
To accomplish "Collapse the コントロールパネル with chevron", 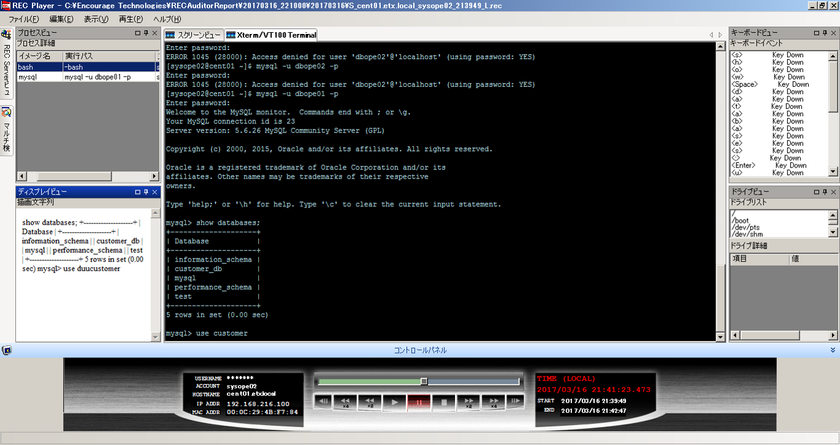I will 832,350.
